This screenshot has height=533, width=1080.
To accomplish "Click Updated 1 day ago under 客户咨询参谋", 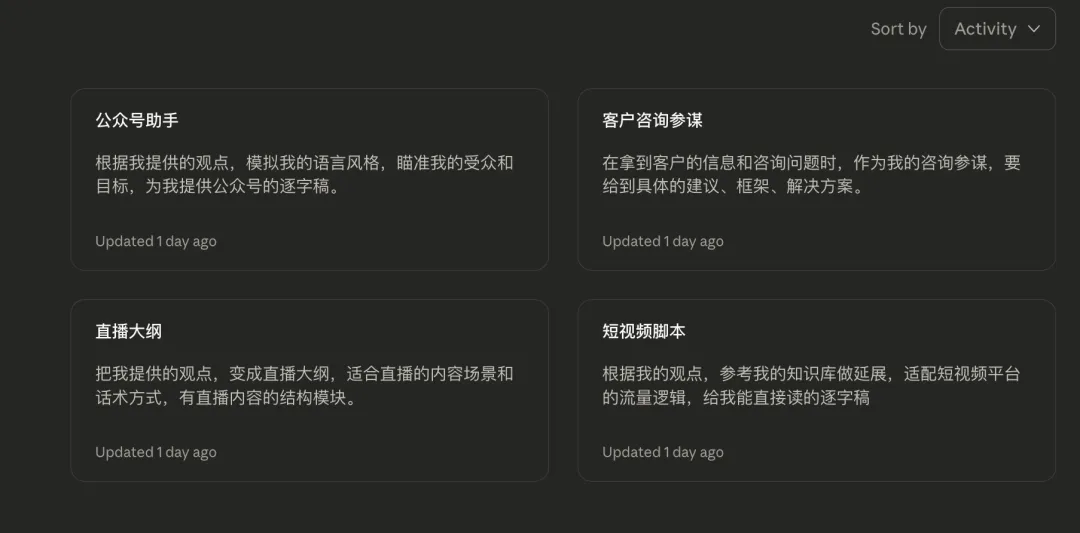I will (x=663, y=241).
